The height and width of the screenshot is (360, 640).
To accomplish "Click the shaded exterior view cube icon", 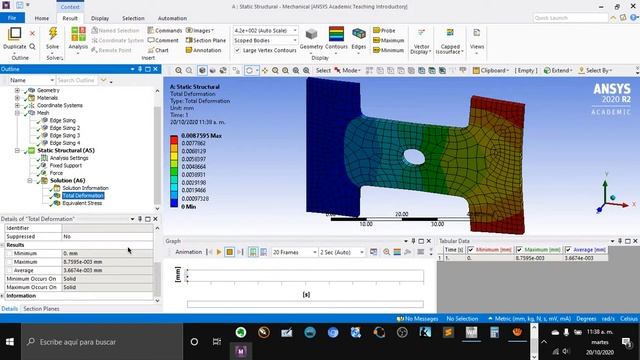I will tap(202, 71).
